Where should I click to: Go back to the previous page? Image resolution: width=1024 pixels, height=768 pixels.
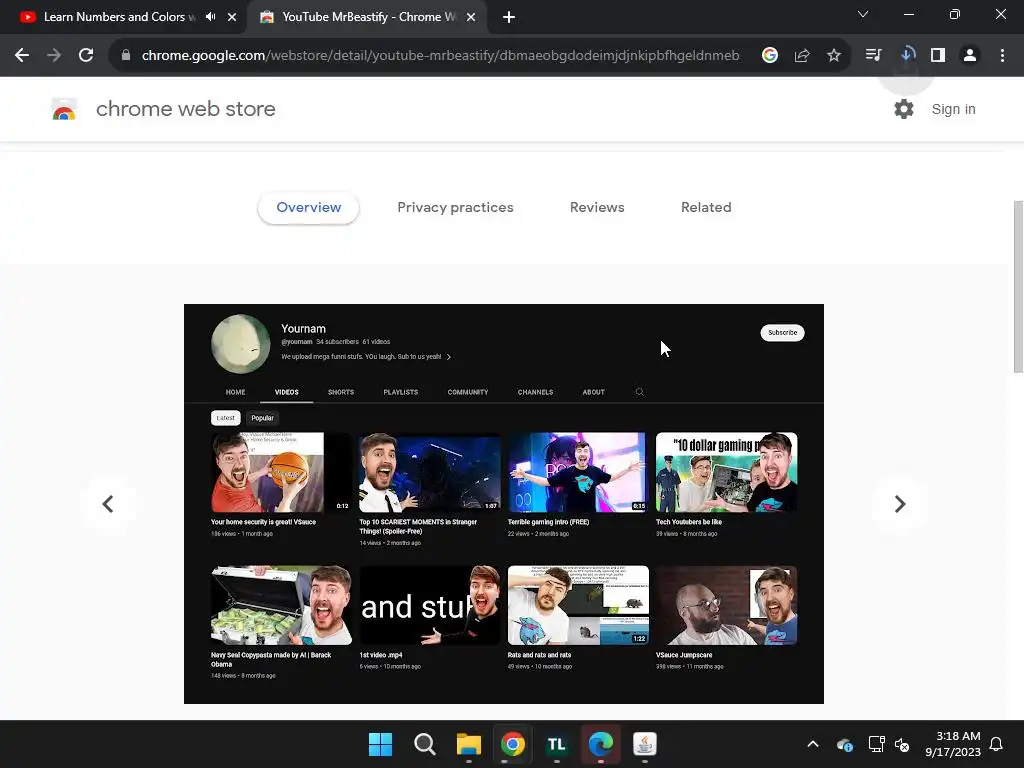(22, 56)
